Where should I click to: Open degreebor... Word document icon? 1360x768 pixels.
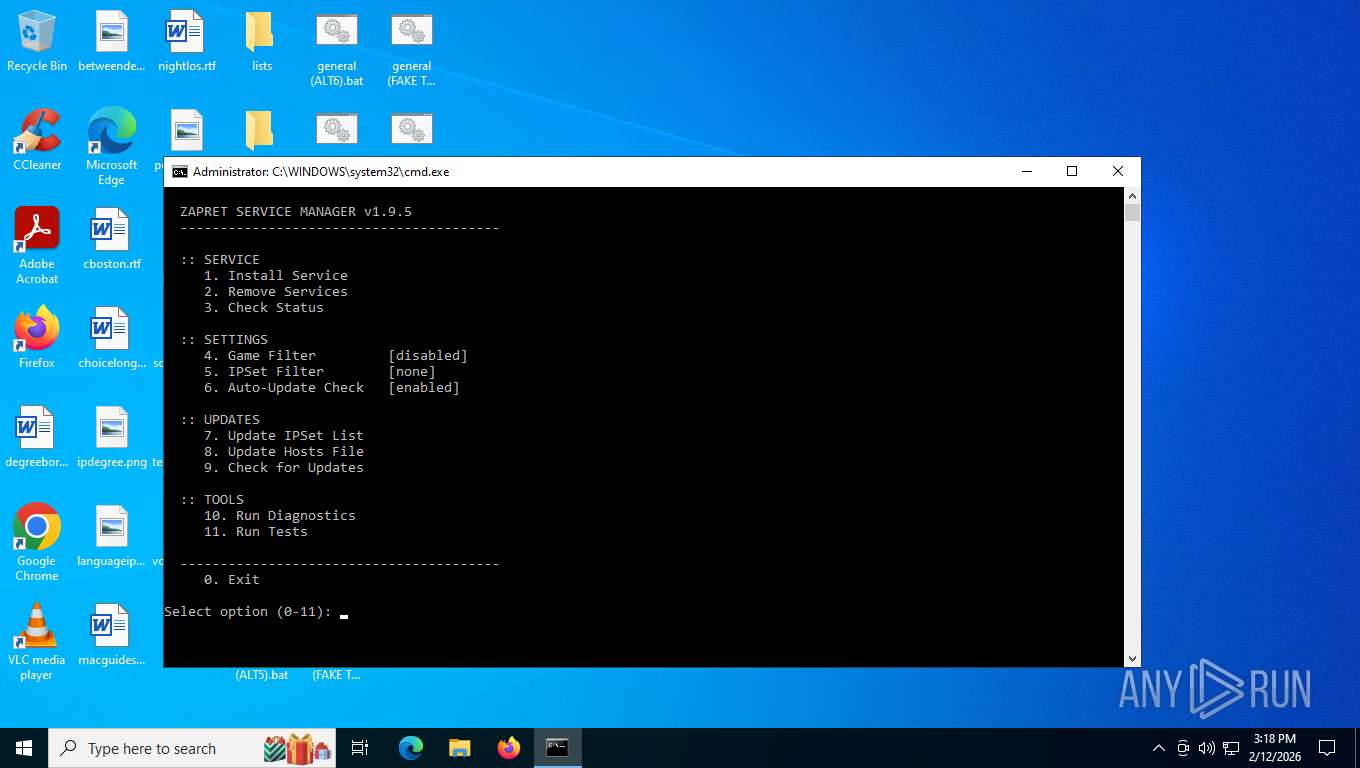37,437
